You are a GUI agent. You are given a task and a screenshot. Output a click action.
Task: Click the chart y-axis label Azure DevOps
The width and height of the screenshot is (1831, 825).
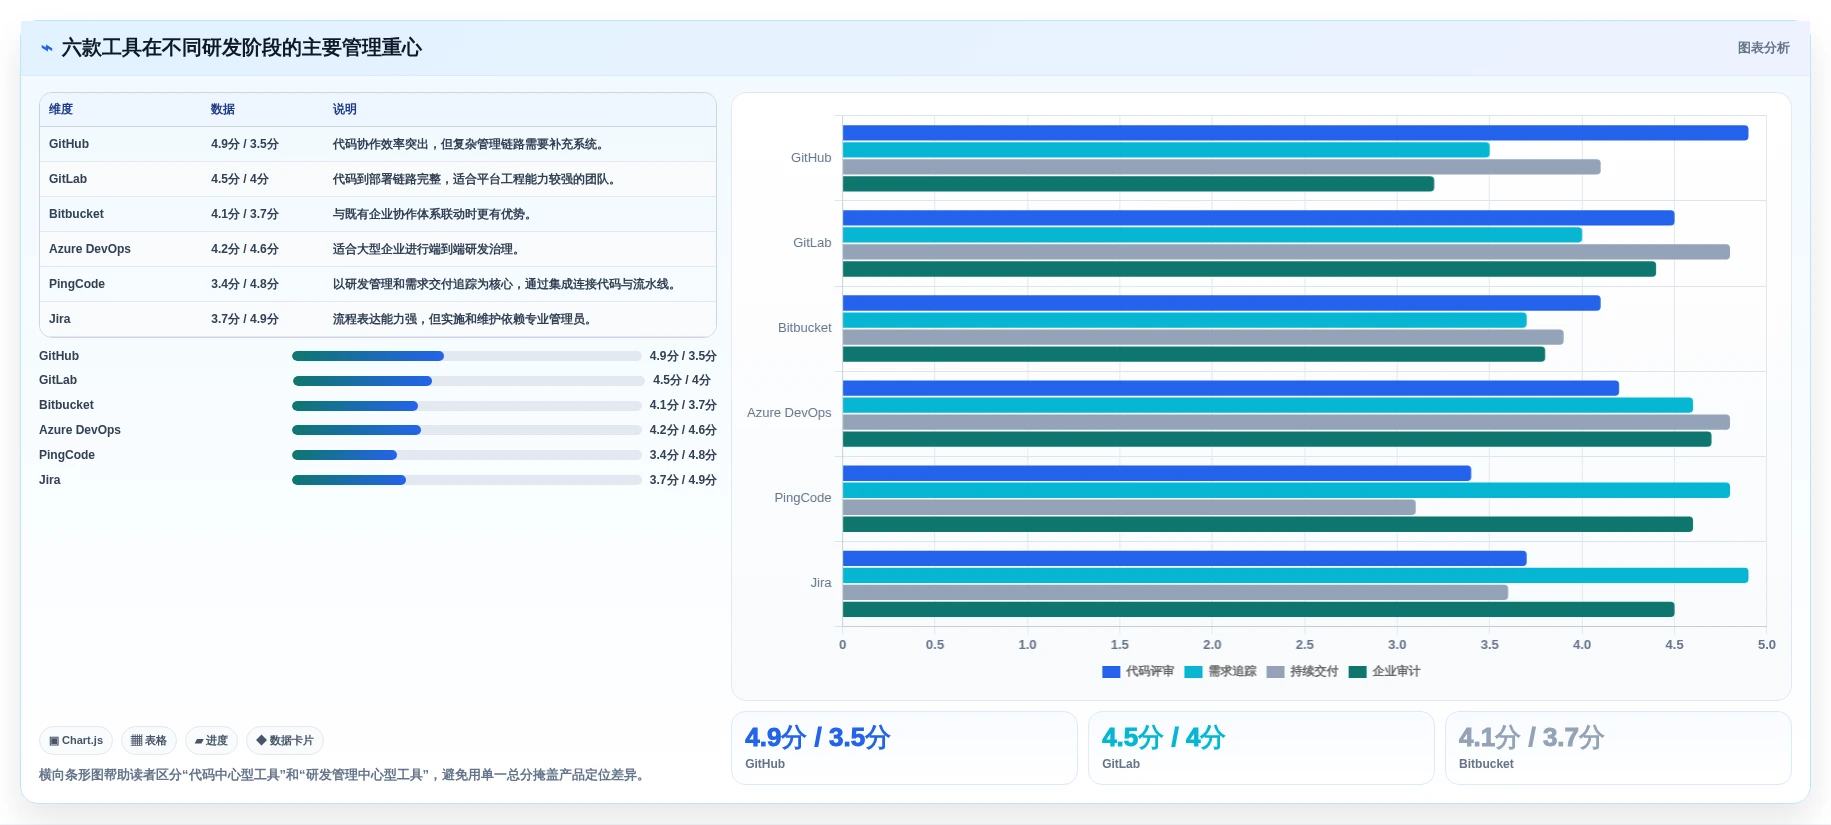789,413
